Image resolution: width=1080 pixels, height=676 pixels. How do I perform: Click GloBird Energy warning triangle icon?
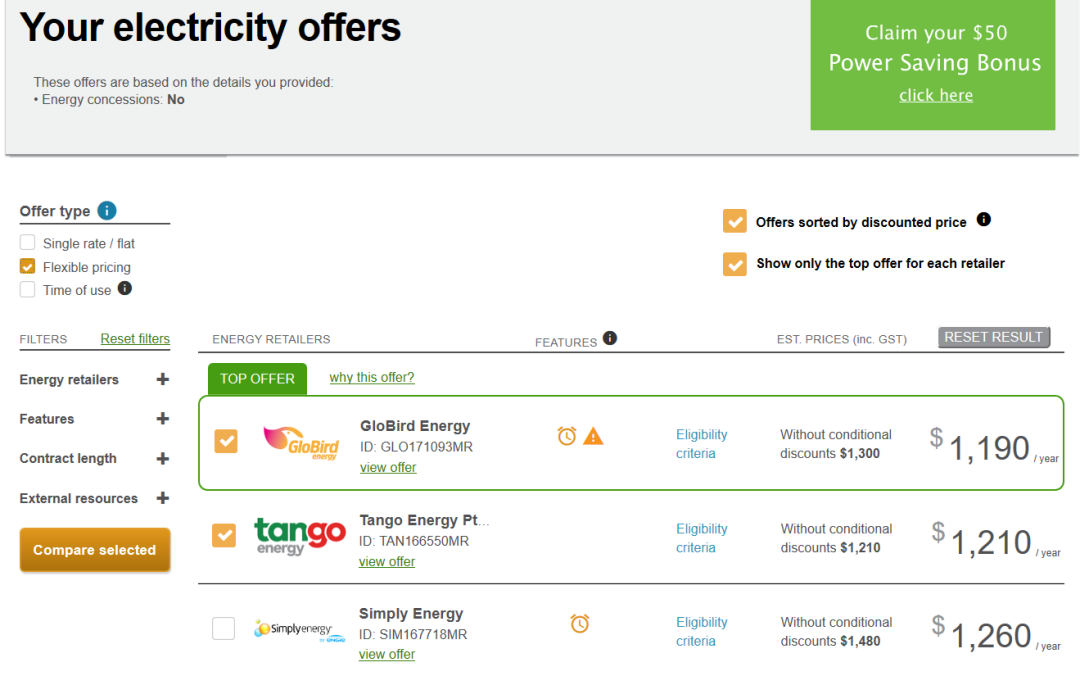click(x=593, y=436)
